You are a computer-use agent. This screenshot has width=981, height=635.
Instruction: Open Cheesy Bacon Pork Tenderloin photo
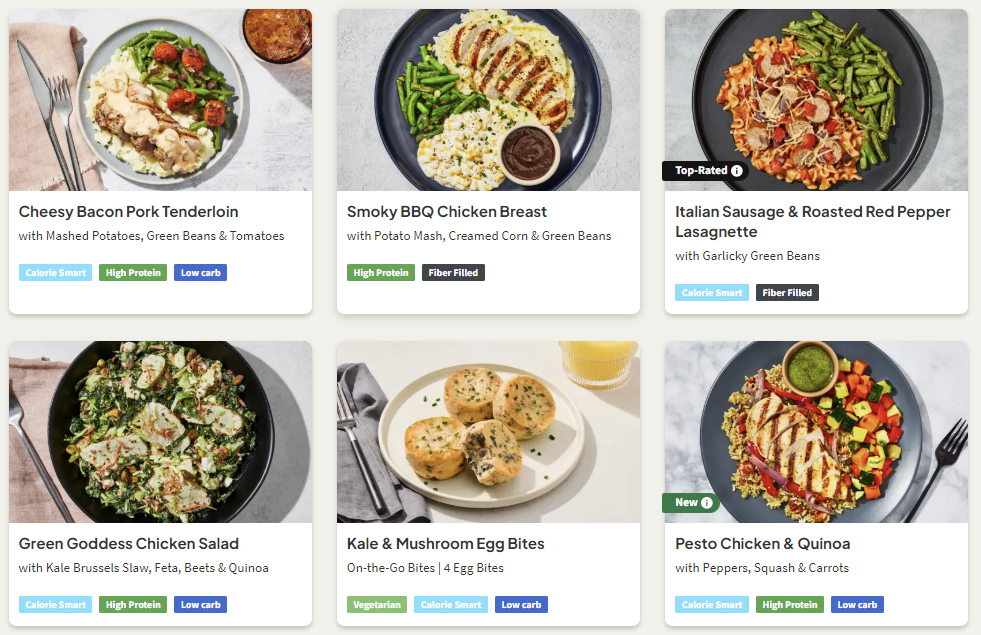point(160,100)
